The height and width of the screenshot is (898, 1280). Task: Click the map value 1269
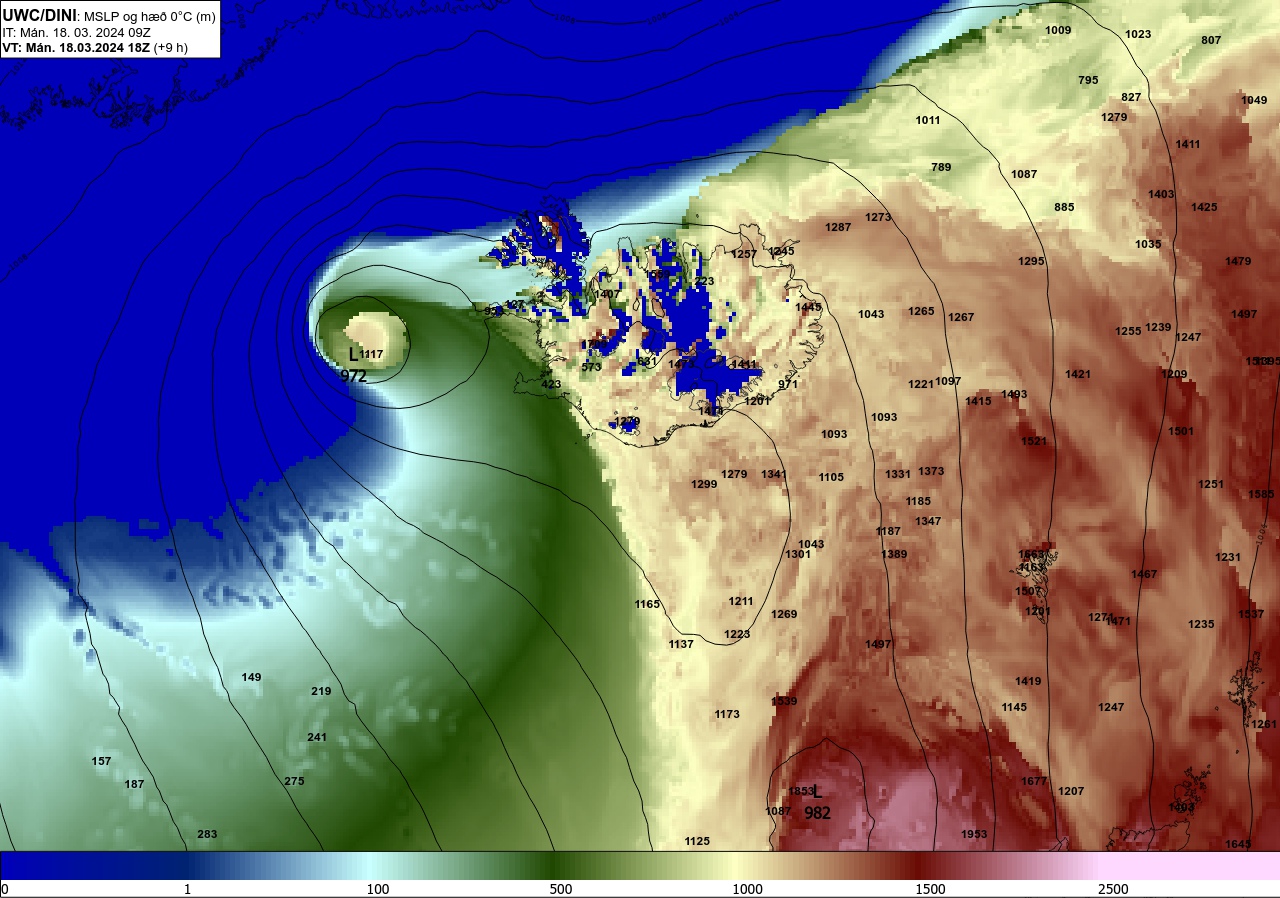pos(784,614)
